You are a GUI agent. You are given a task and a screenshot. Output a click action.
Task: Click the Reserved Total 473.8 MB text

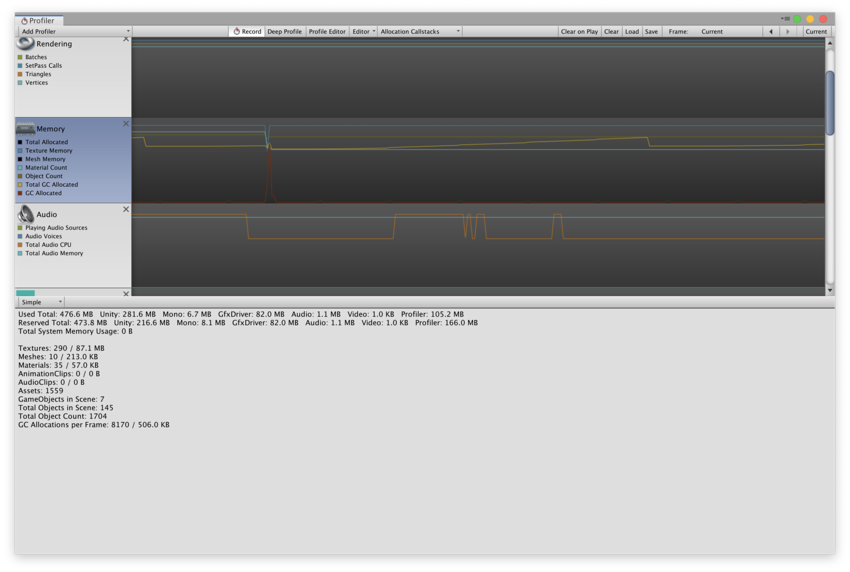tap(62, 323)
